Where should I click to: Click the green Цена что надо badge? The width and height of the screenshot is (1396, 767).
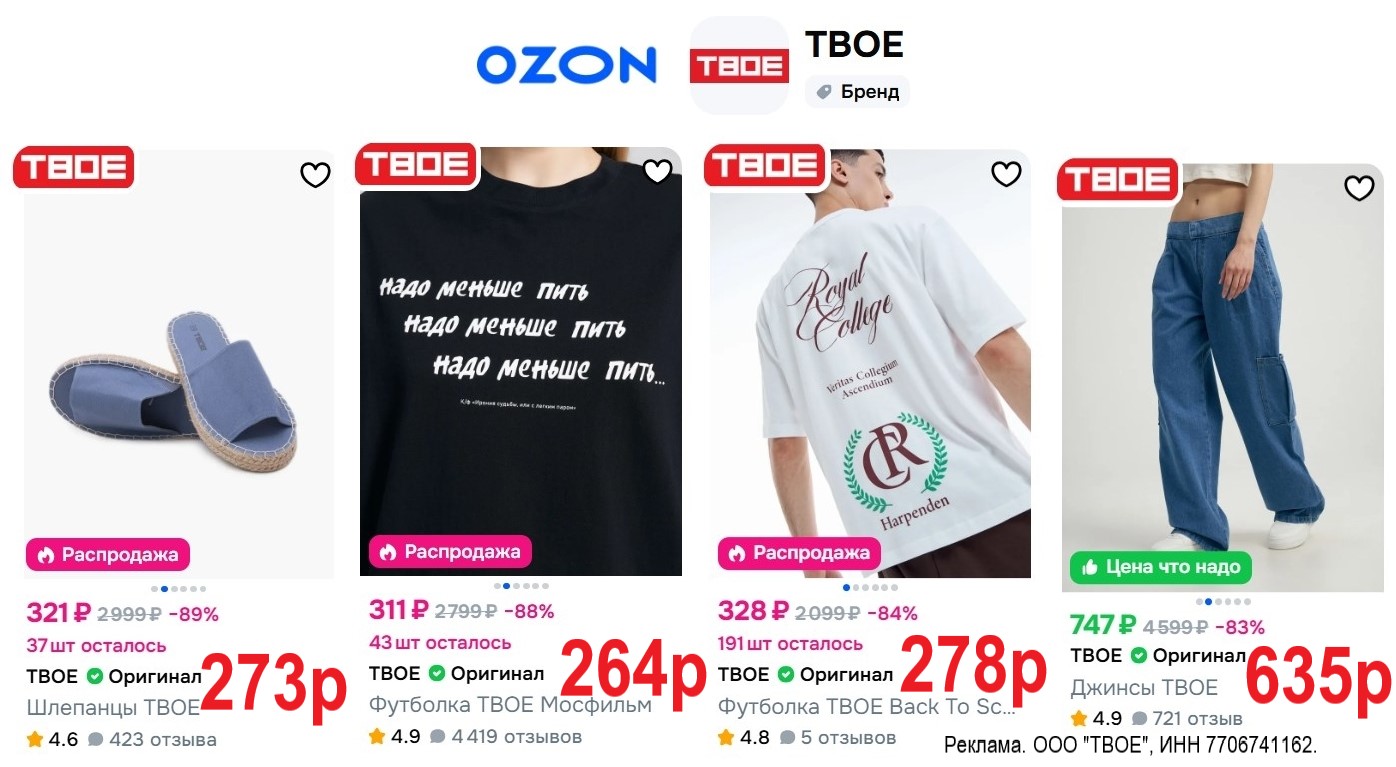pyautogui.click(x=1161, y=567)
